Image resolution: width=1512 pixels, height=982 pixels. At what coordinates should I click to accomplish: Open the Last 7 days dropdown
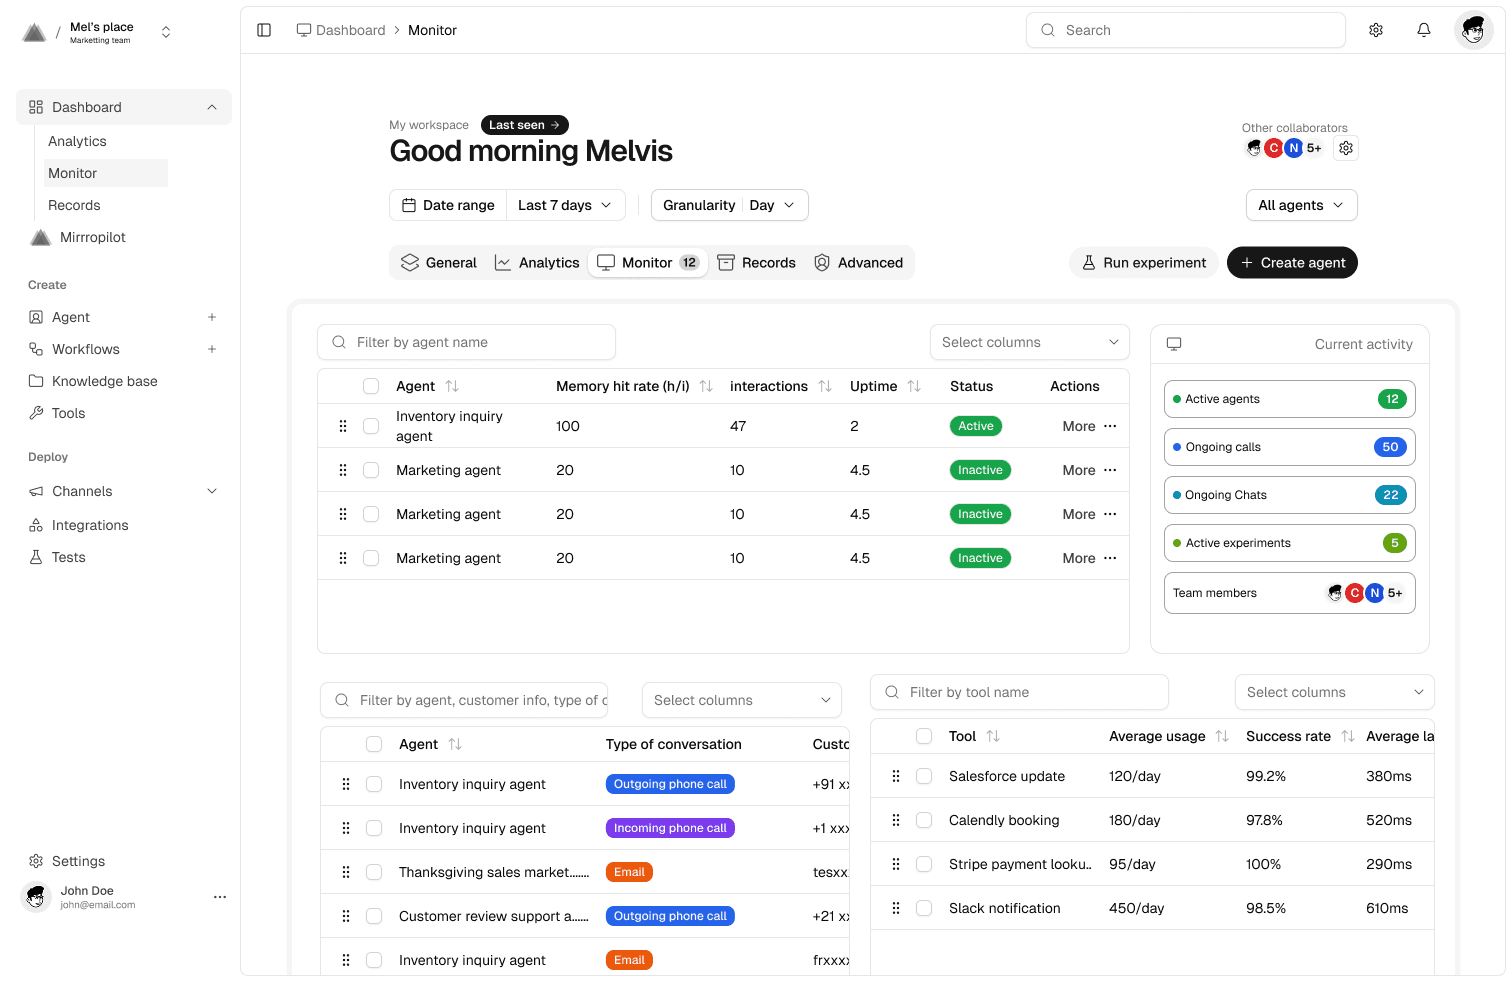[565, 205]
